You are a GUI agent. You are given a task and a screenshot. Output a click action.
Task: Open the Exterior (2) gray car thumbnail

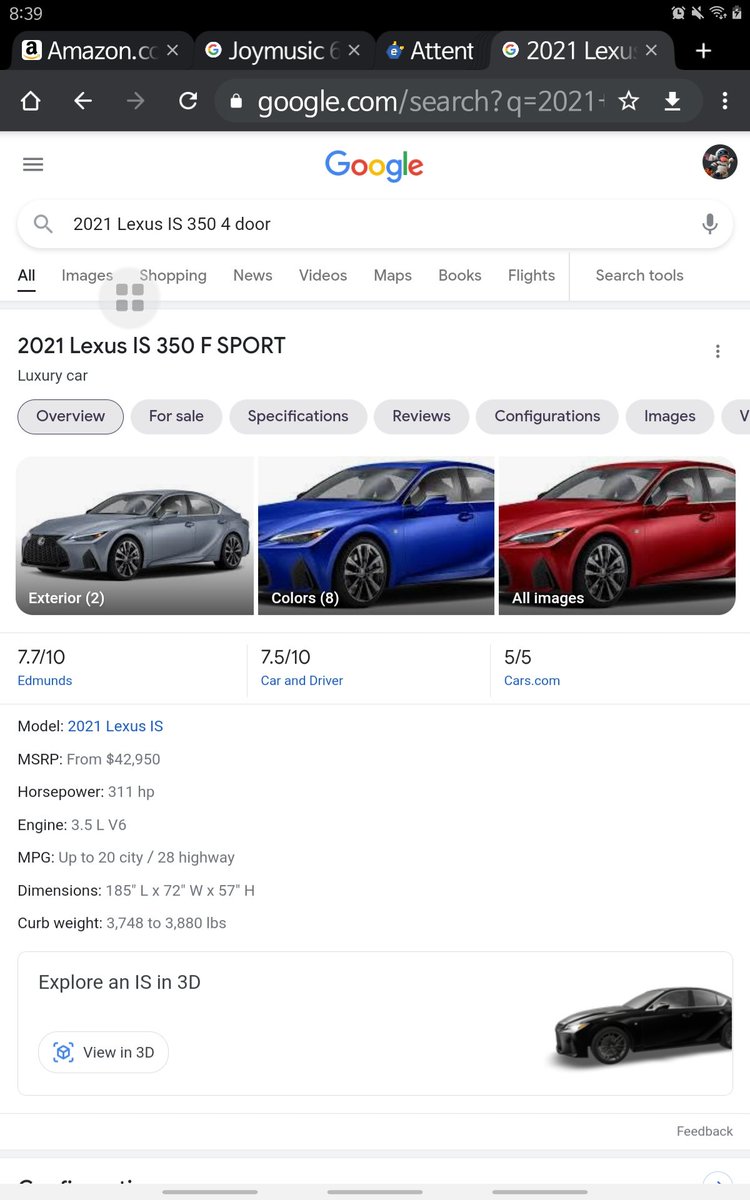tap(135, 536)
